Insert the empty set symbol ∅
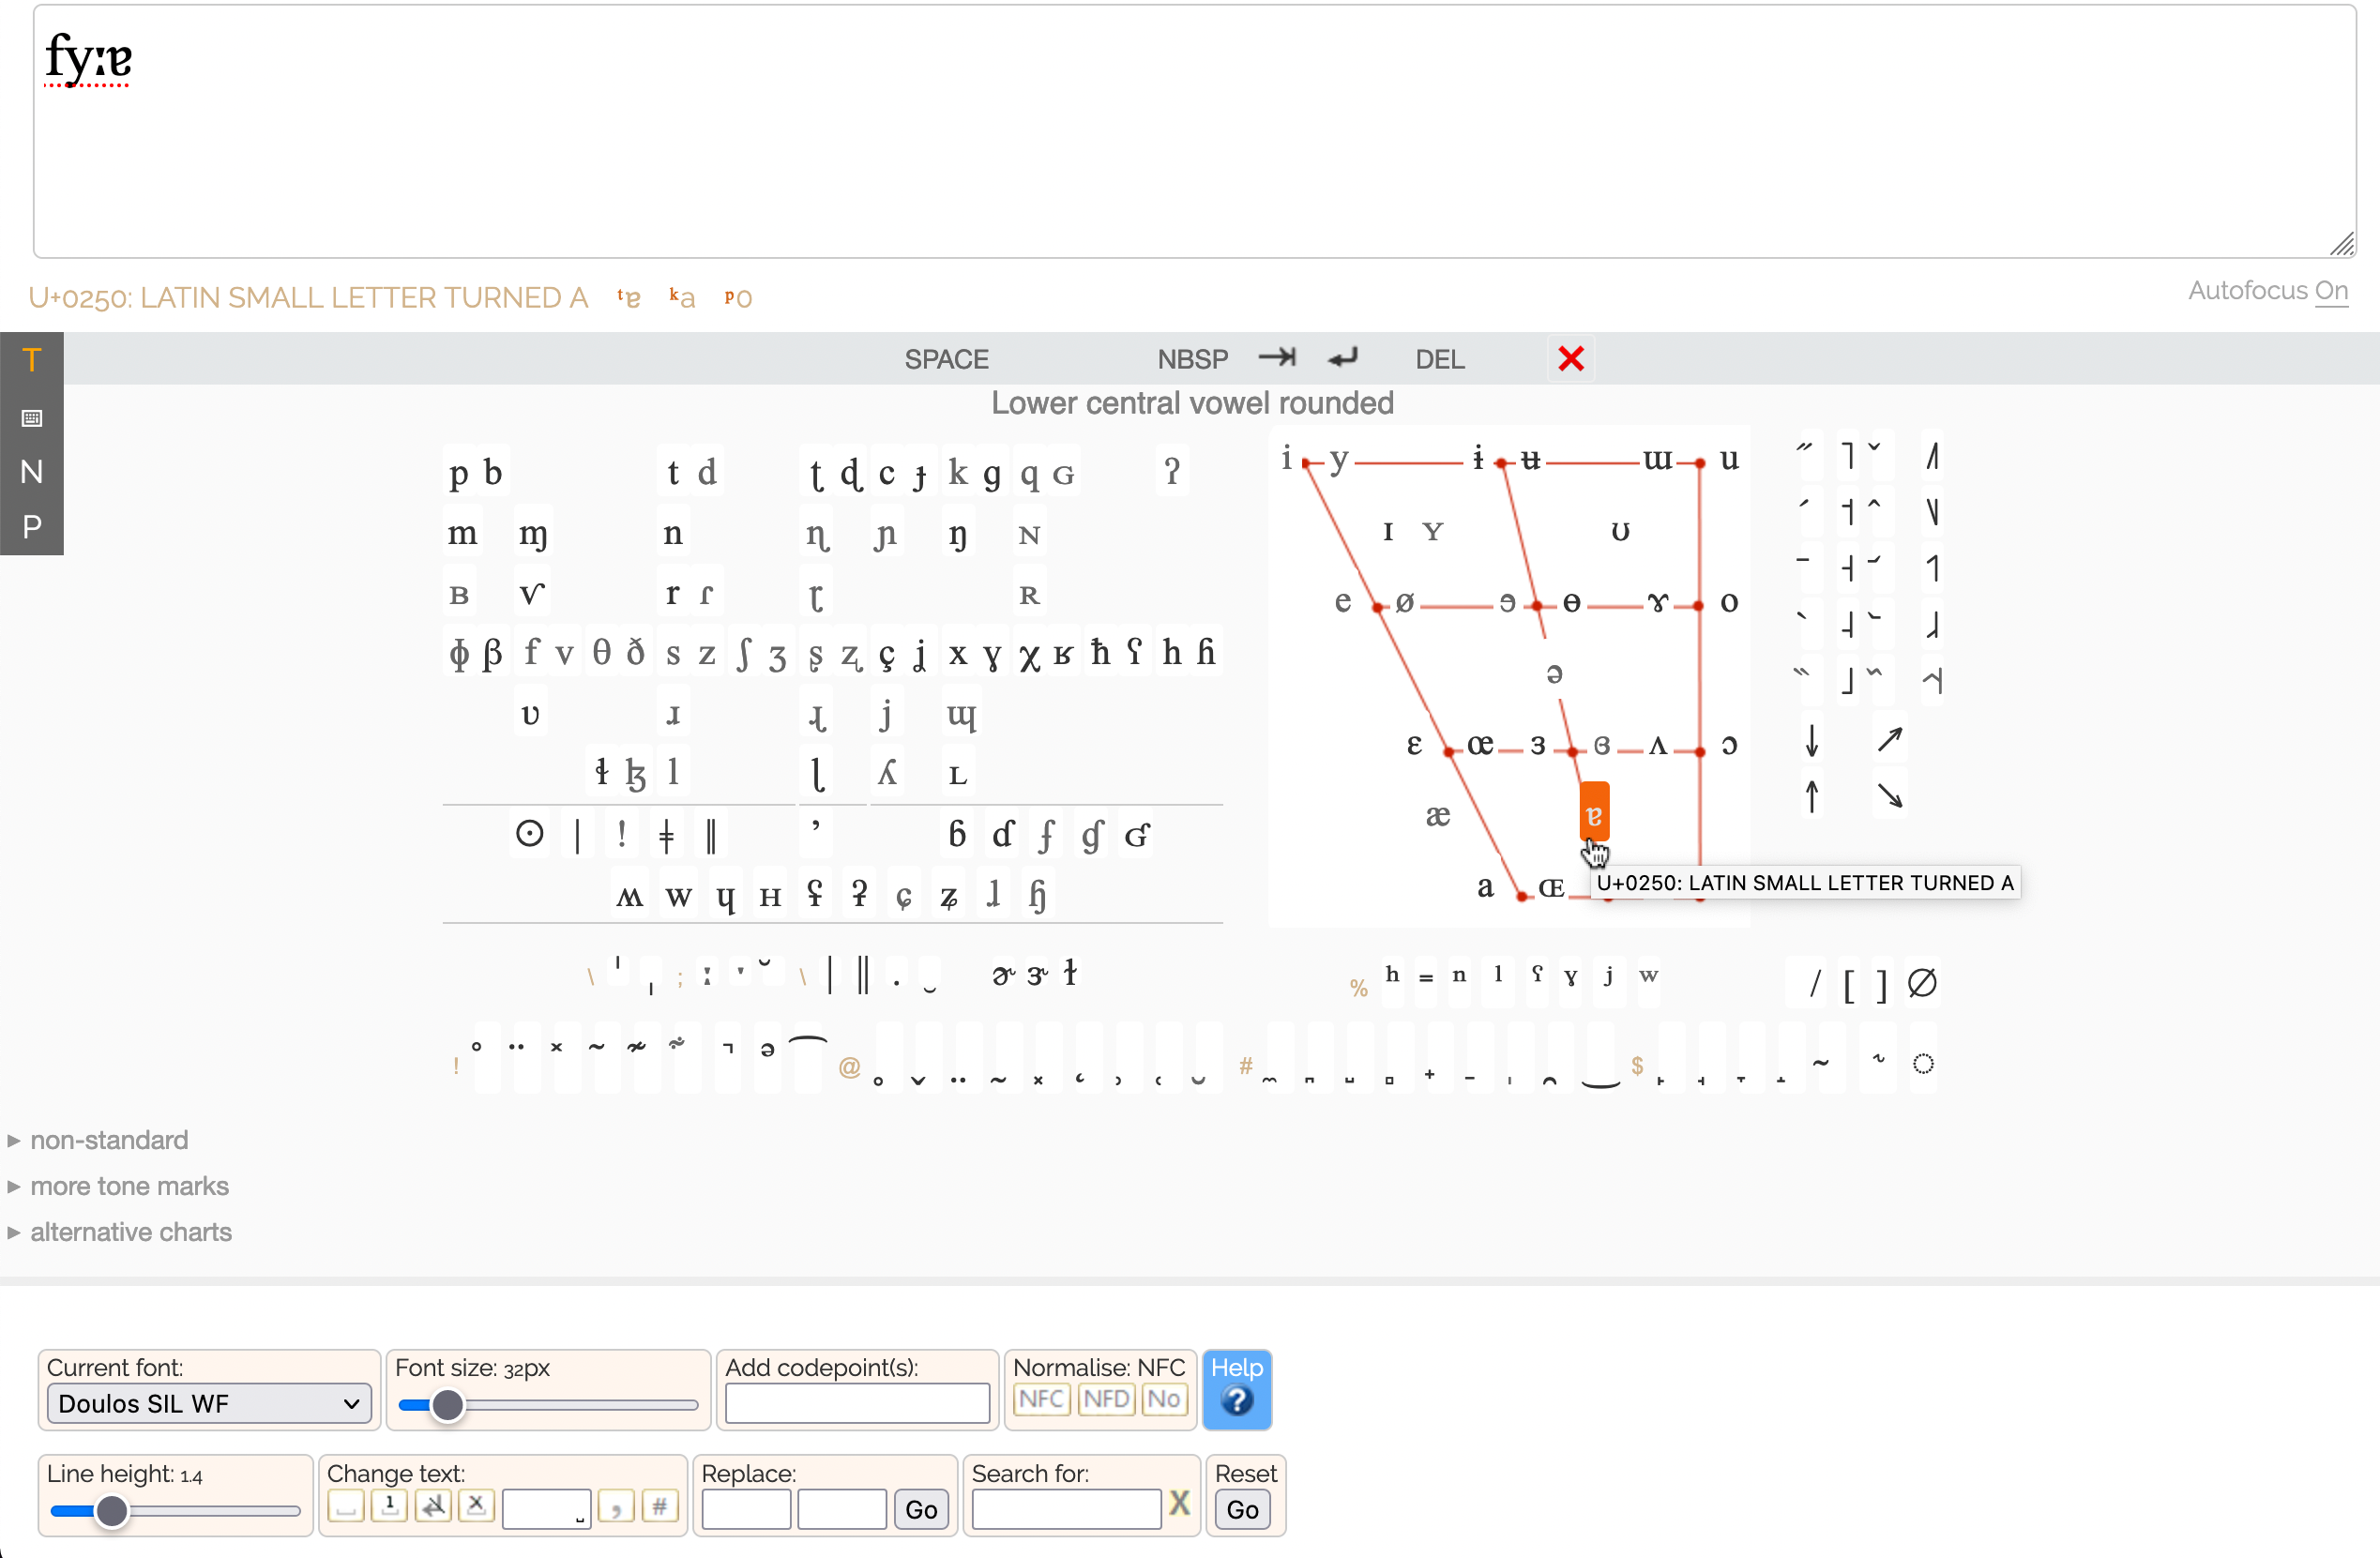The width and height of the screenshot is (2380, 1558). pos(1921,983)
